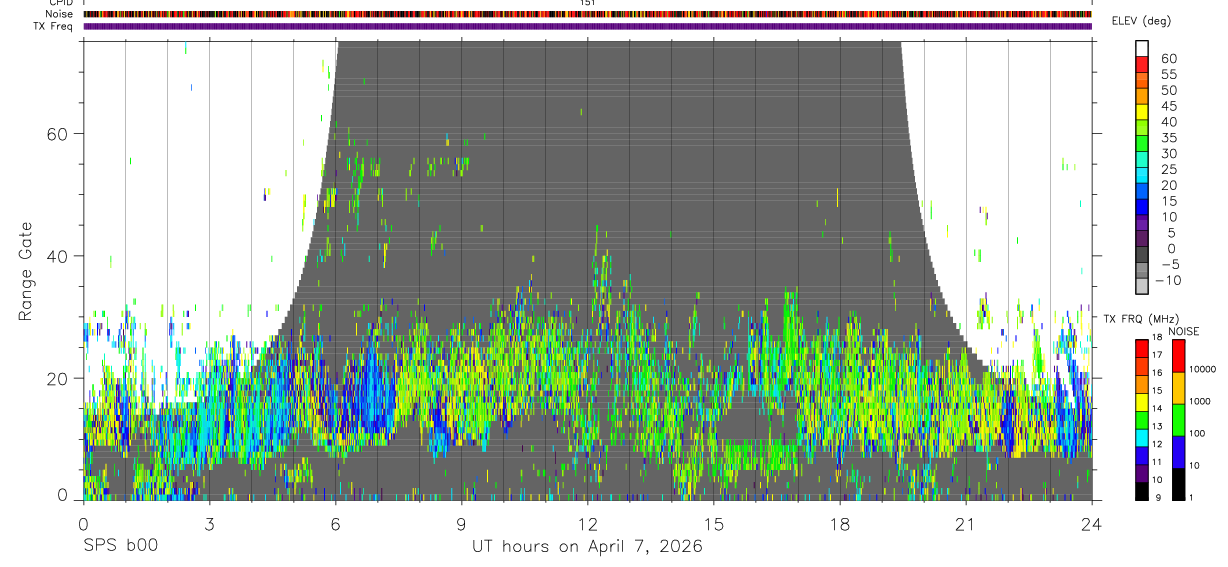Click the '−10' elevation scale label
The height and width of the screenshot is (567, 1228).
click(x=1167, y=281)
